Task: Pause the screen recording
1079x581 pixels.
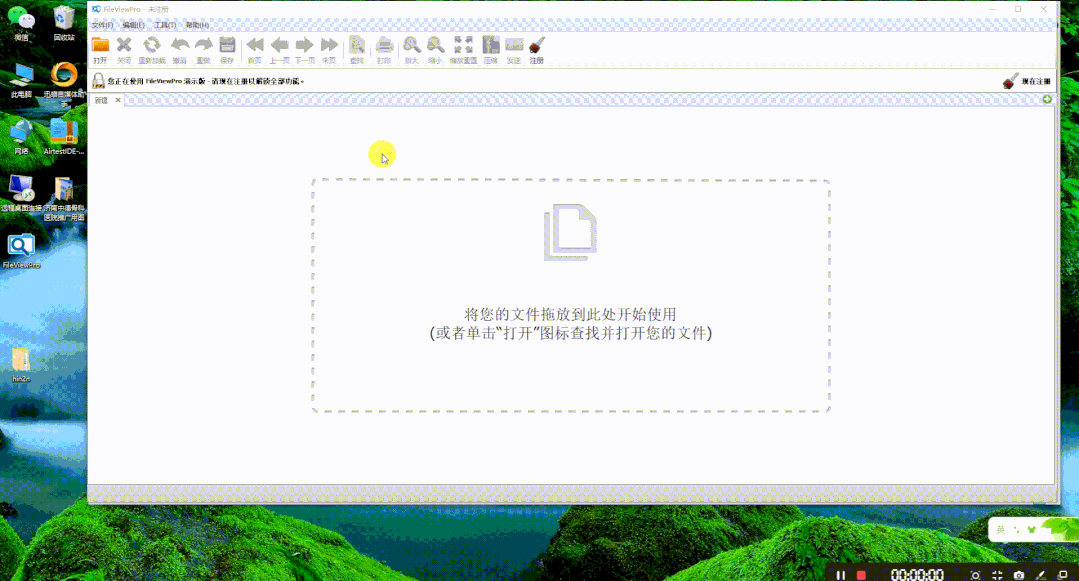Action: [x=840, y=575]
